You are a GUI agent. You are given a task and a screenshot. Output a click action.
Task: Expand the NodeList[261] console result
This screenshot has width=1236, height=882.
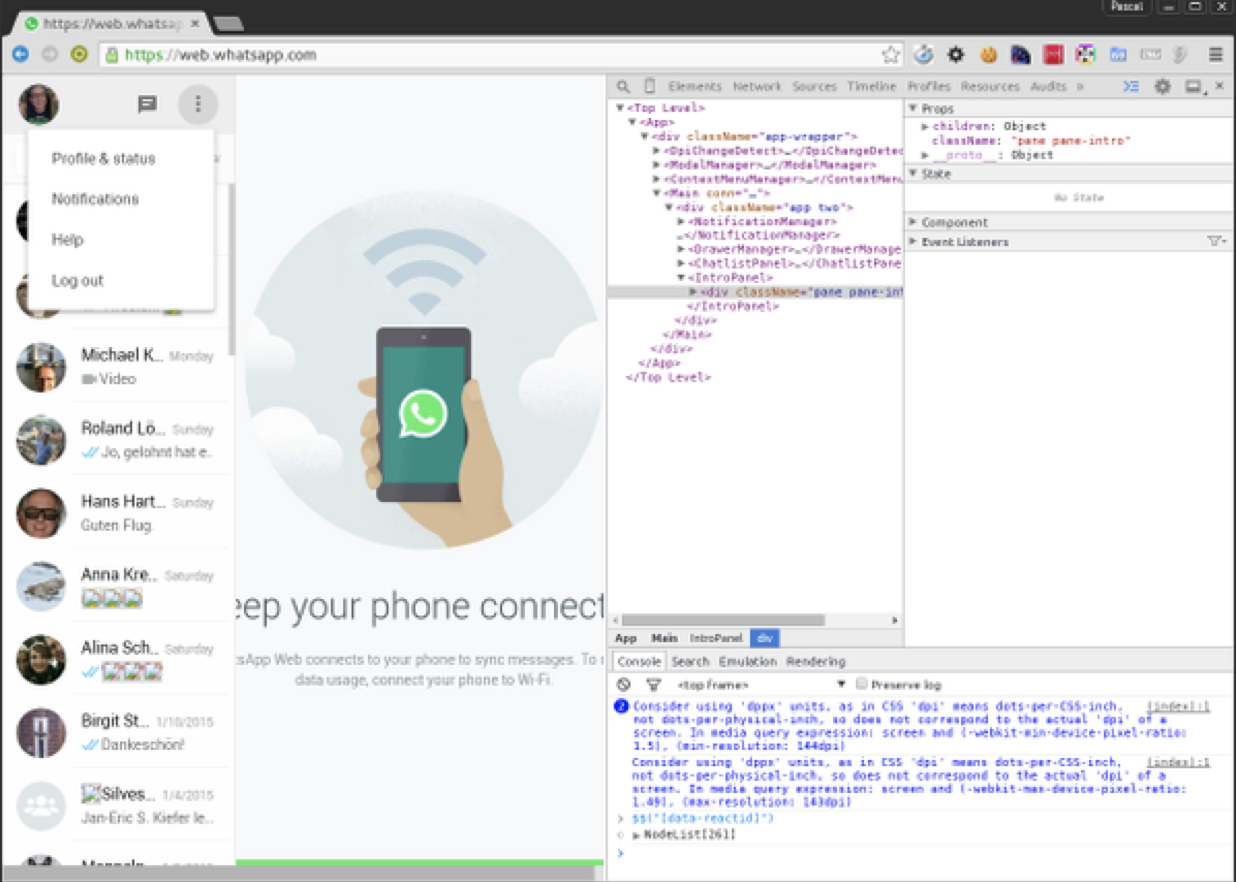pyautogui.click(x=636, y=835)
